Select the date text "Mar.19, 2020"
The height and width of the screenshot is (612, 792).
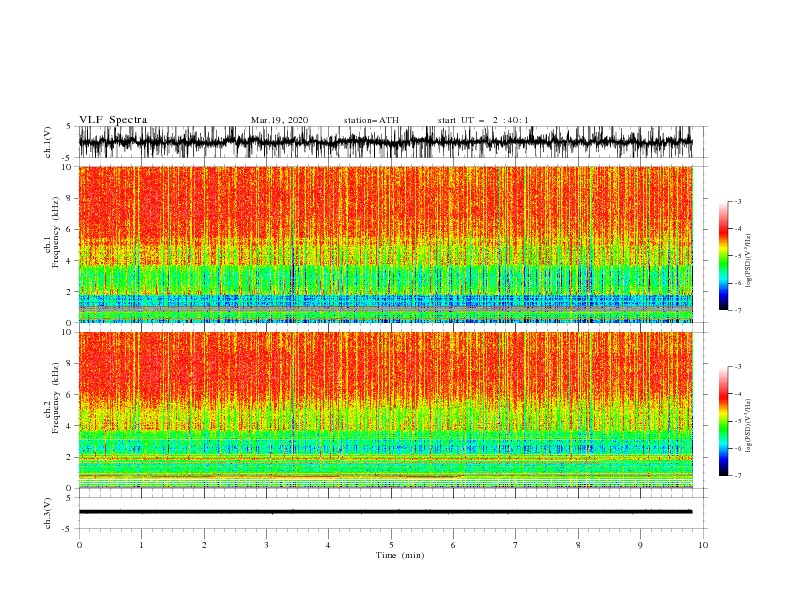pyautogui.click(x=279, y=120)
